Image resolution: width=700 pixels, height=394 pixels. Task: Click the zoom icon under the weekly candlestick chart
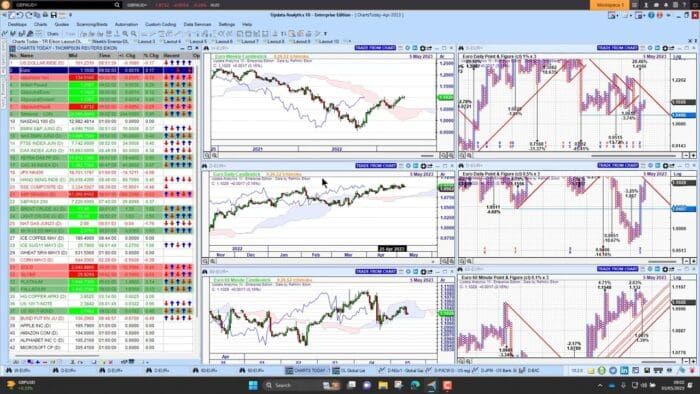[207, 155]
